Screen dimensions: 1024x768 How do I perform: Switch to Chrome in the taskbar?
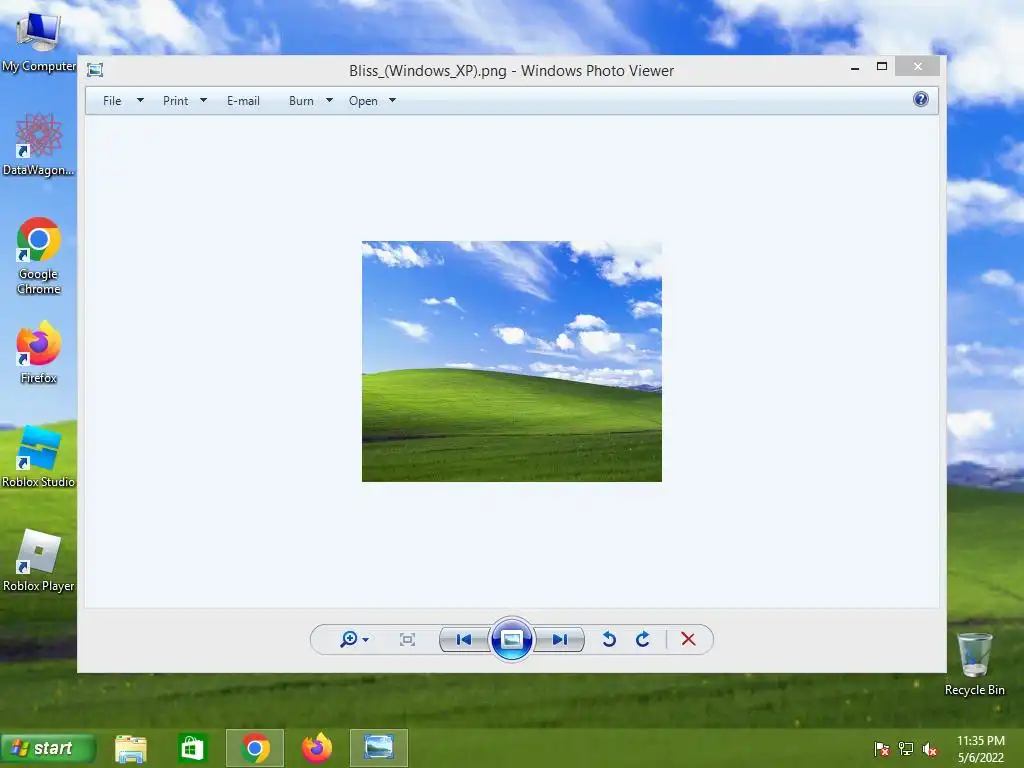255,748
